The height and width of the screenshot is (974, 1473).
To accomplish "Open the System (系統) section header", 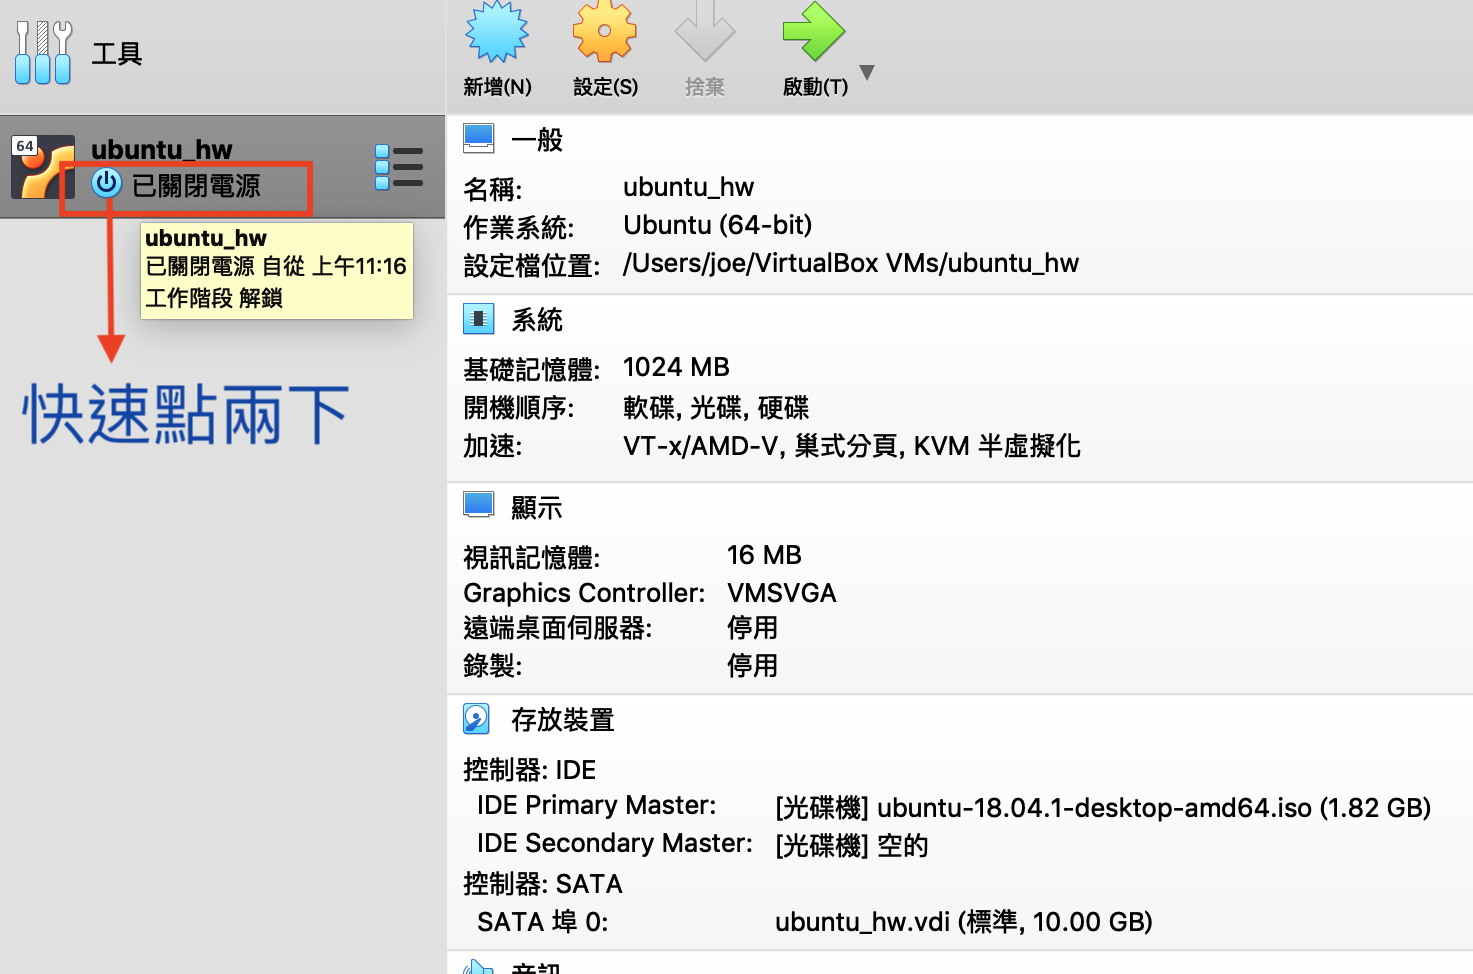I will [x=537, y=320].
